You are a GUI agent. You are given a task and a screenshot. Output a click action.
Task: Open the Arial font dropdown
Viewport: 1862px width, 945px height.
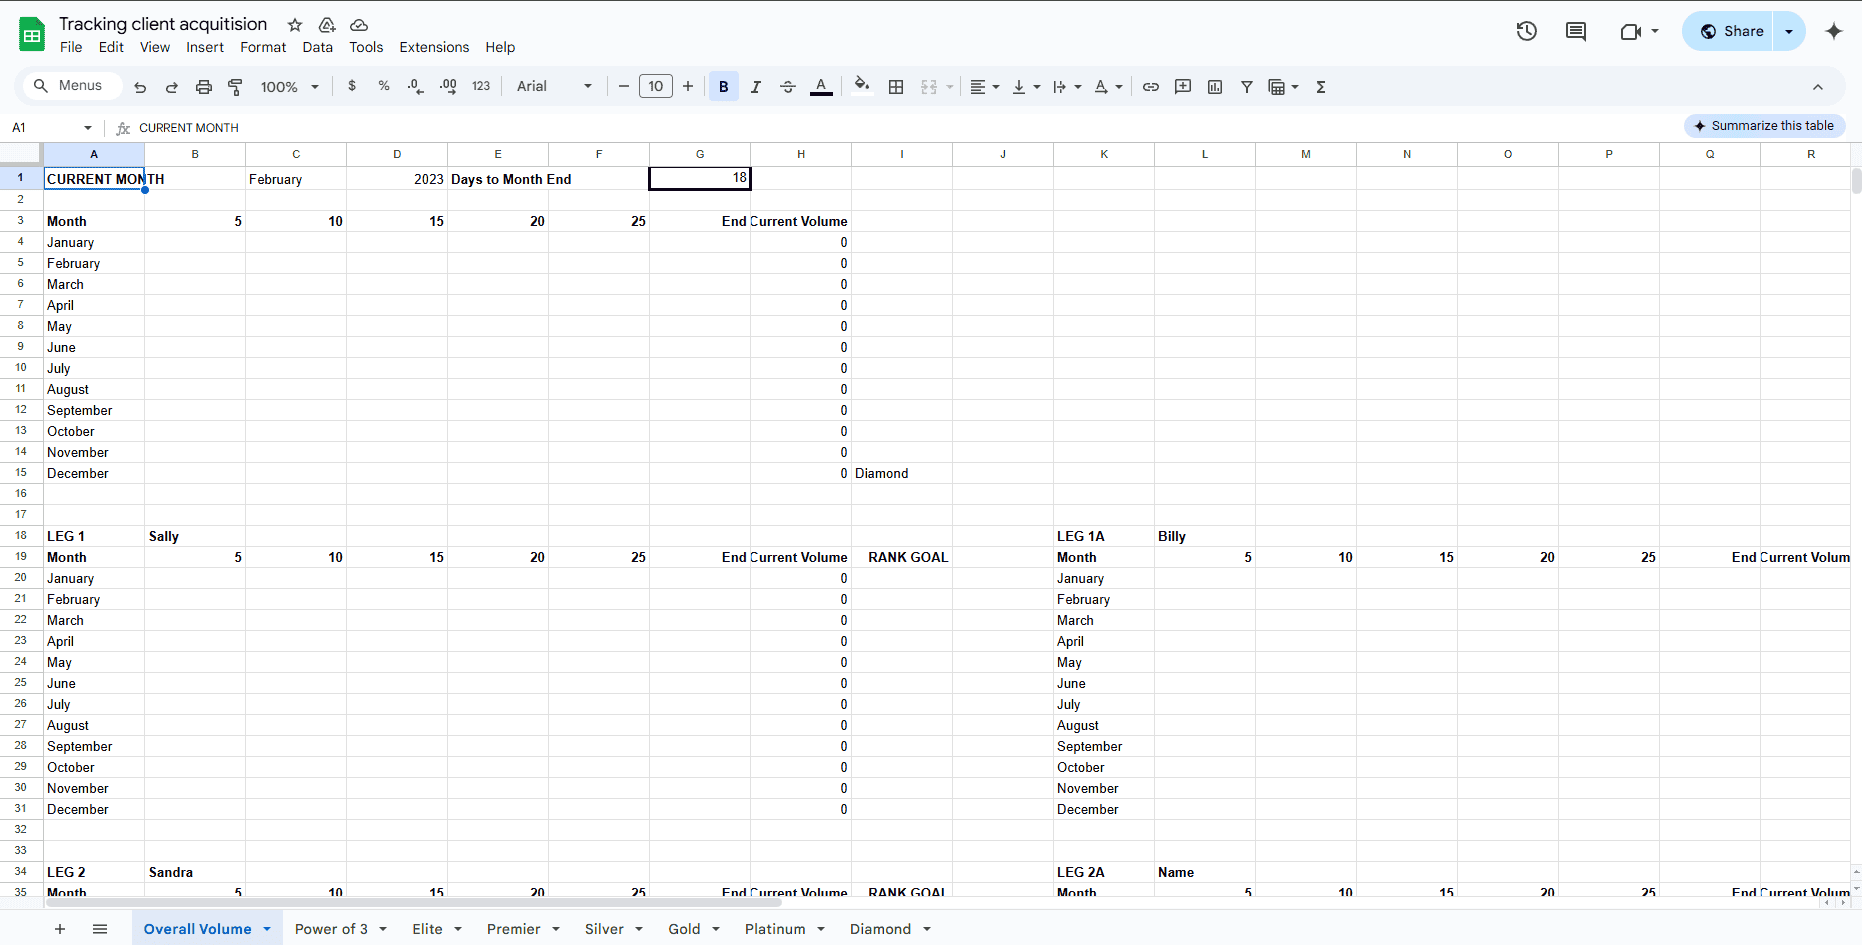pyautogui.click(x=554, y=87)
